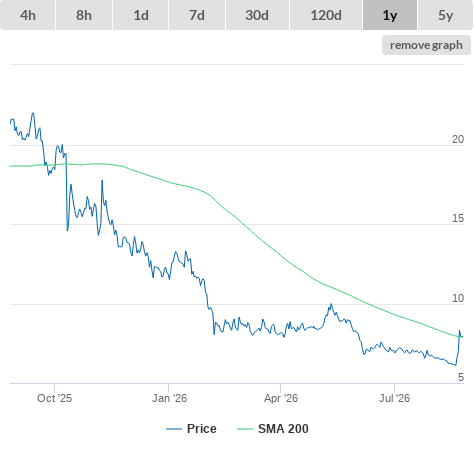Click the green SMA 200 legend marker

pos(245,429)
